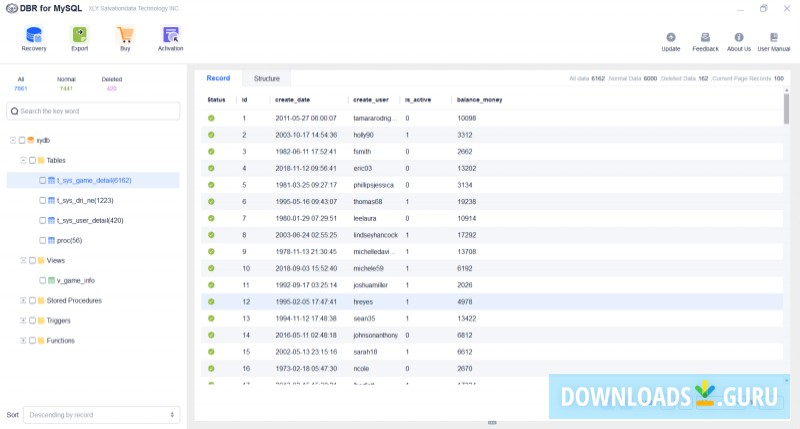Show Normal records filter
Screen dimensions: 800x429
coord(66,84)
